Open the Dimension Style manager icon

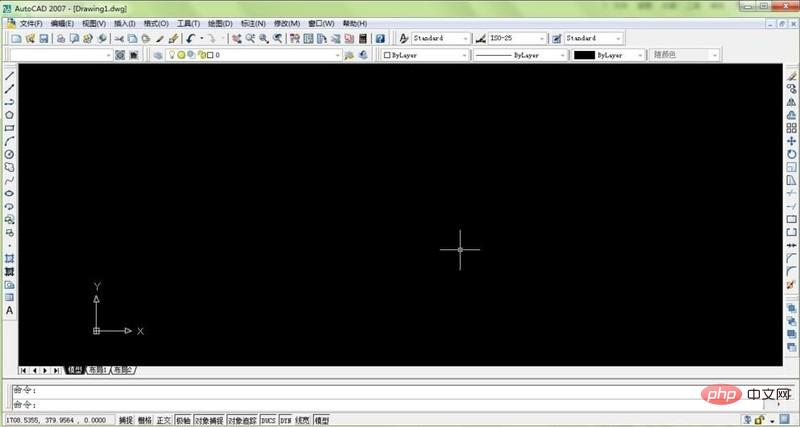pyautogui.click(x=481, y=38)
